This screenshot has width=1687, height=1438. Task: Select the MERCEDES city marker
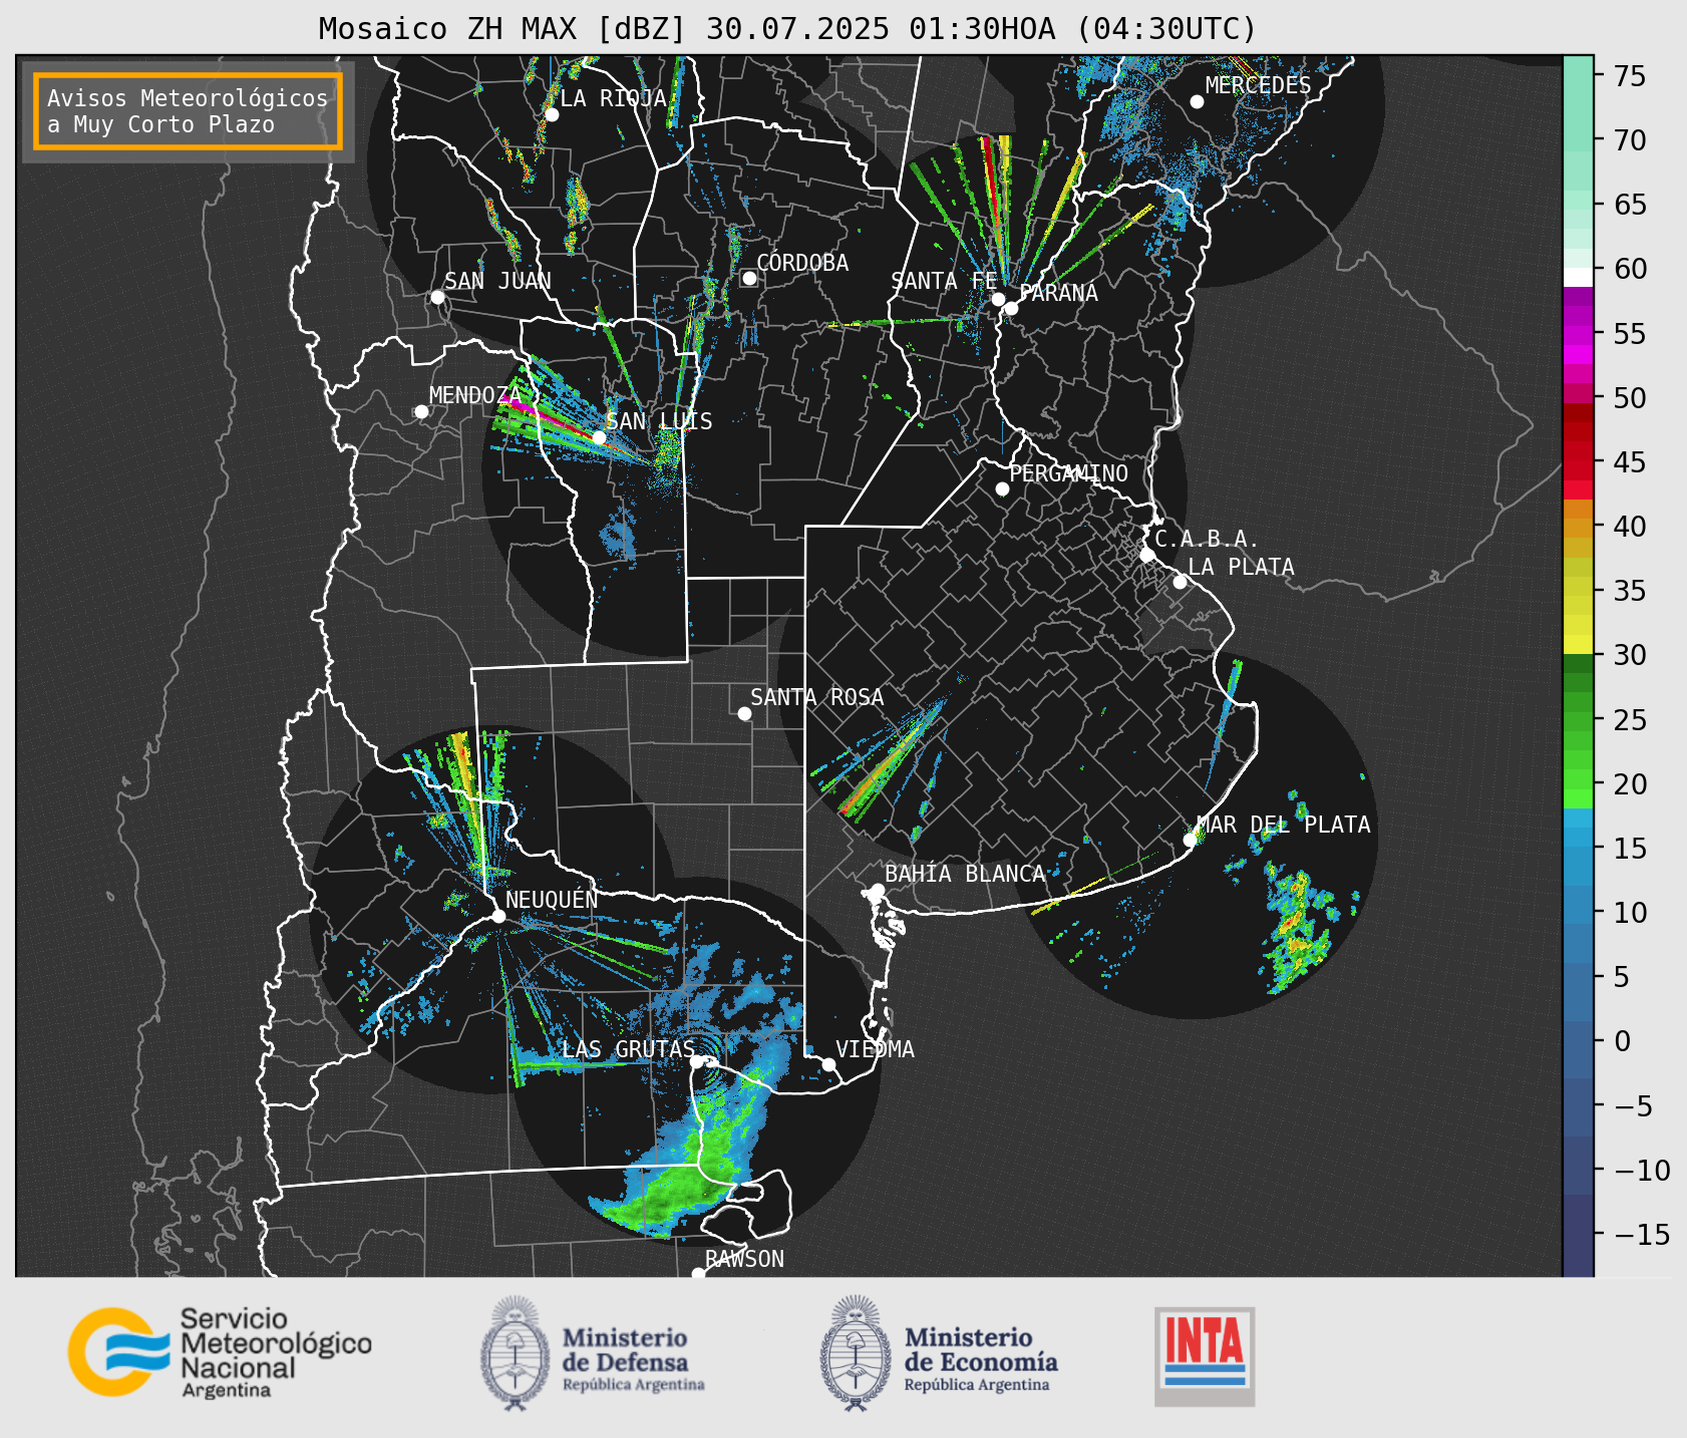[1196, 102]
